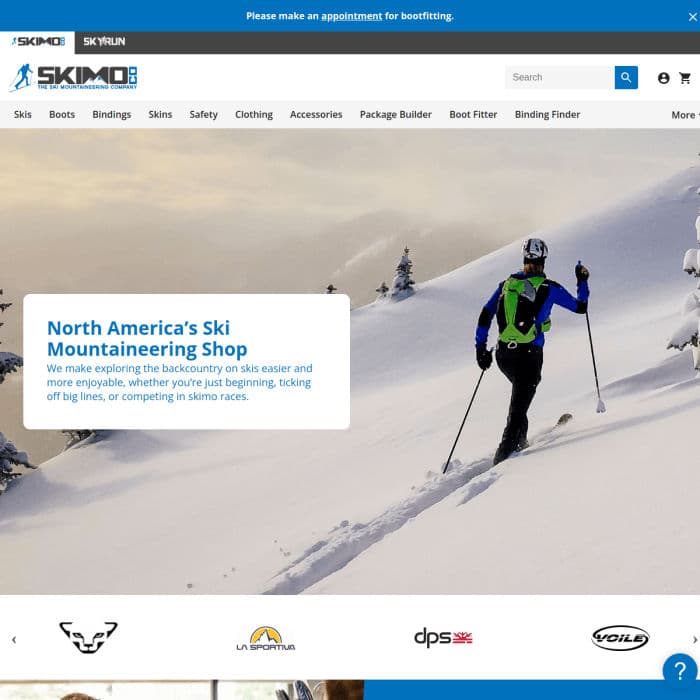Open the Skis menu
700x700 pixels.
pyautogui.click(x=23, y=115)
